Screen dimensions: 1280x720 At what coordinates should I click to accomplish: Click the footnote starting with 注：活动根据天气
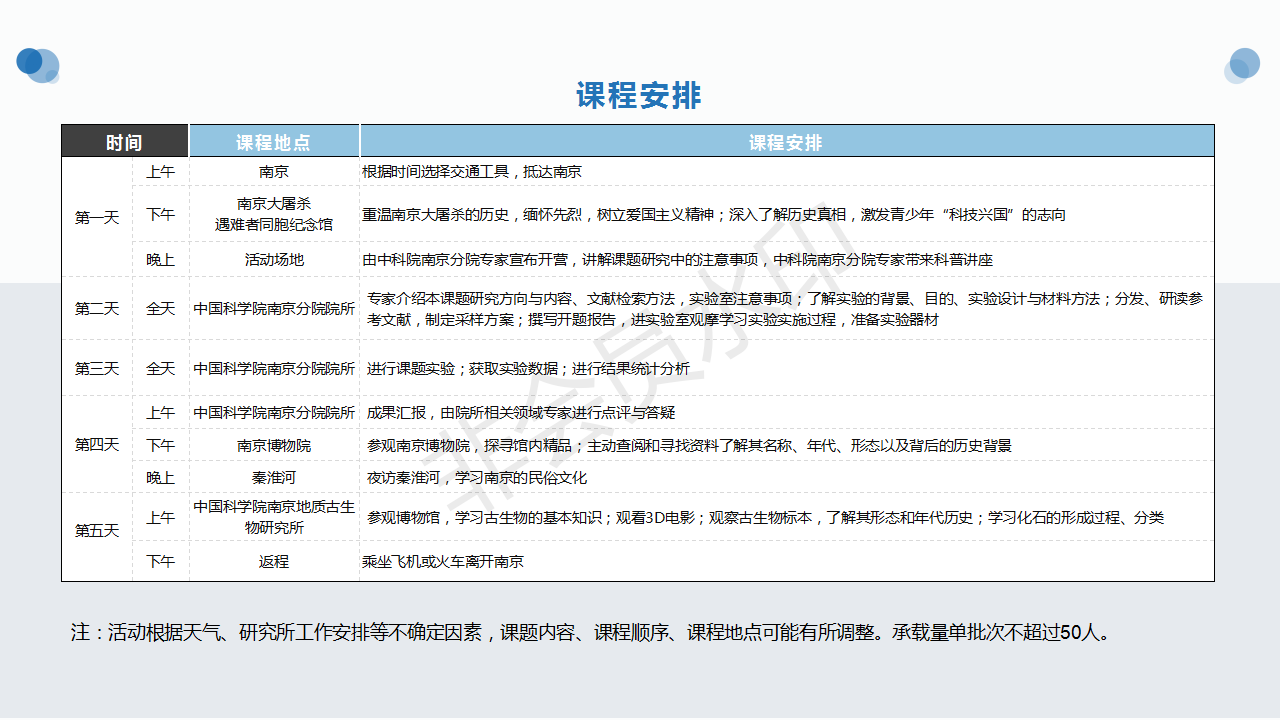pyautogui.click(x=590, y=633)
